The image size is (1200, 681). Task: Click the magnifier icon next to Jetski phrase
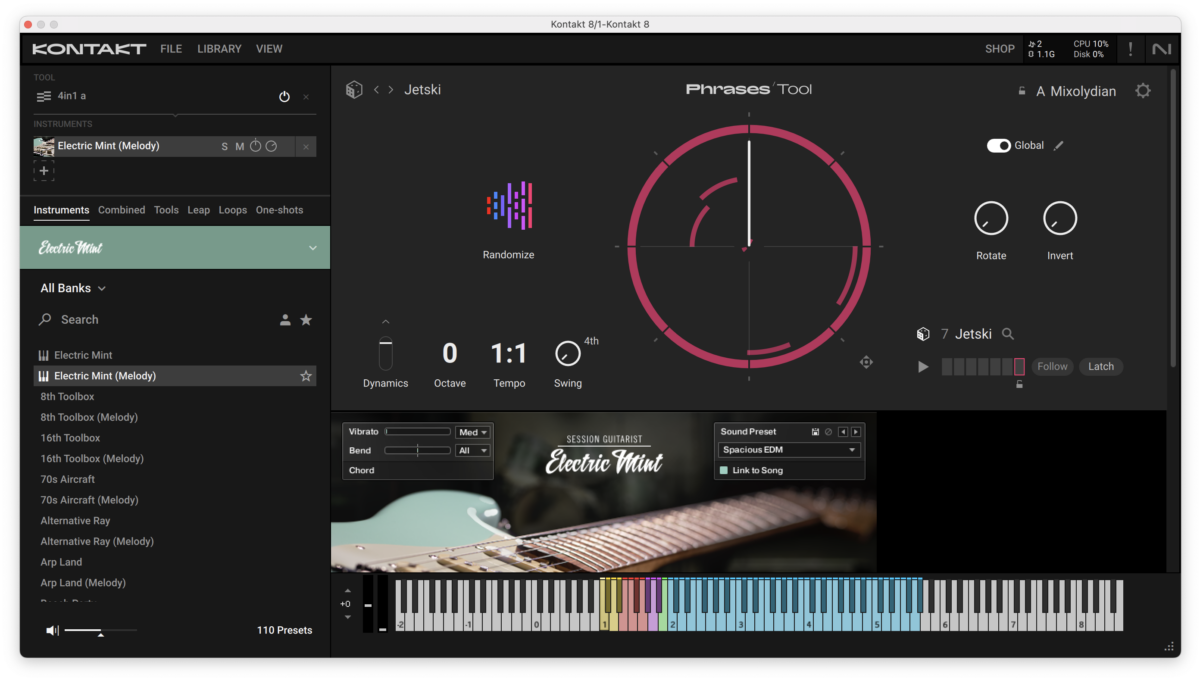(1008, 334)
